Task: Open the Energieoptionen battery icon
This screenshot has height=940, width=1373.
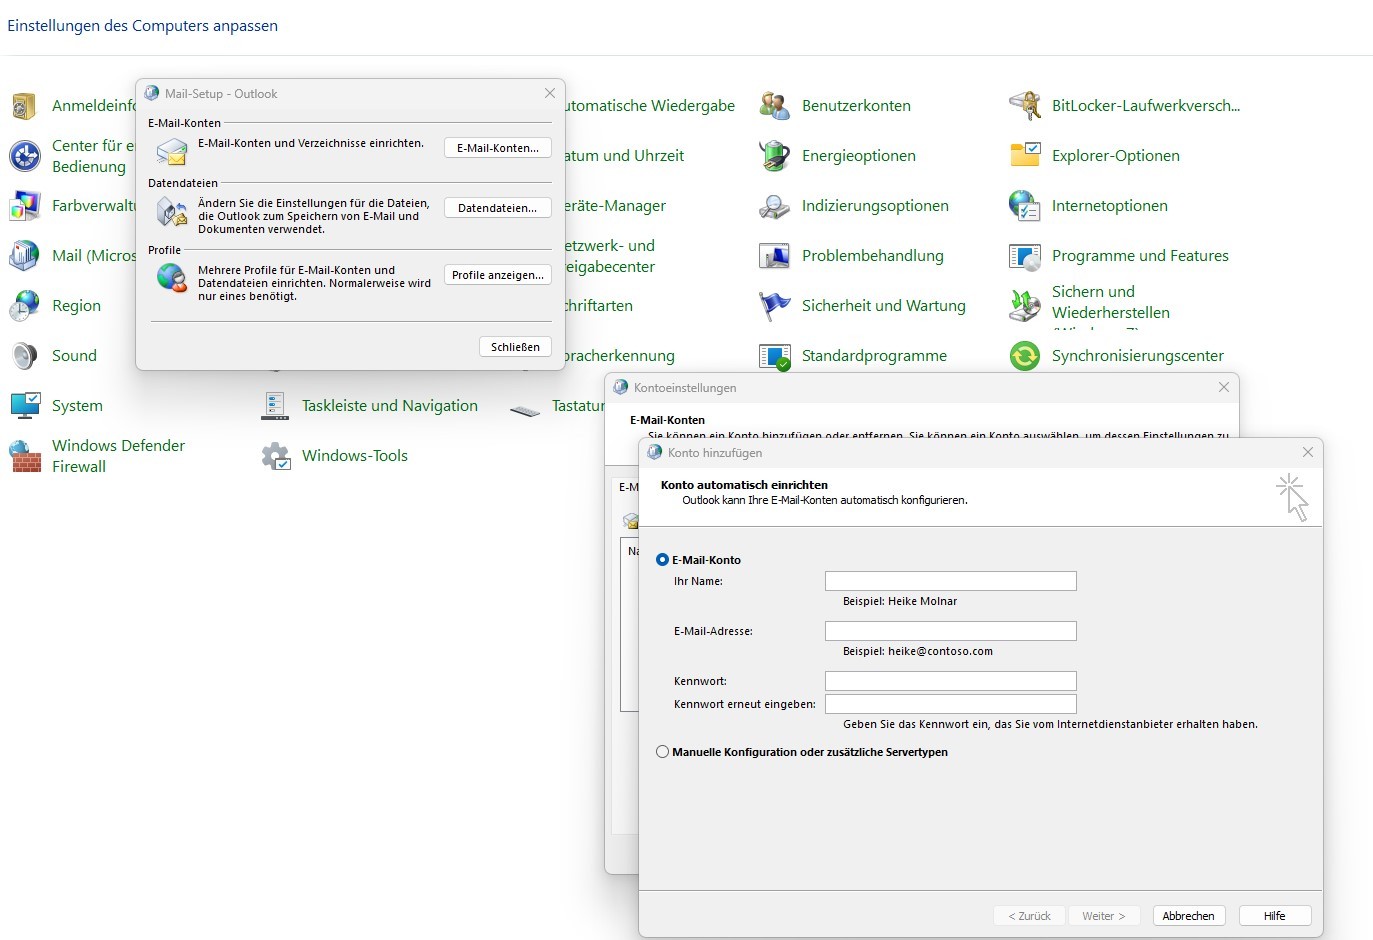Action: pyautogui.click(x=775, y=156)
